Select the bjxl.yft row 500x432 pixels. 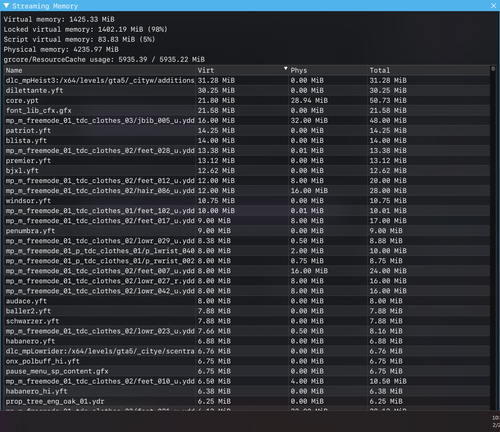pyautogui.click(x=247, y=171)
